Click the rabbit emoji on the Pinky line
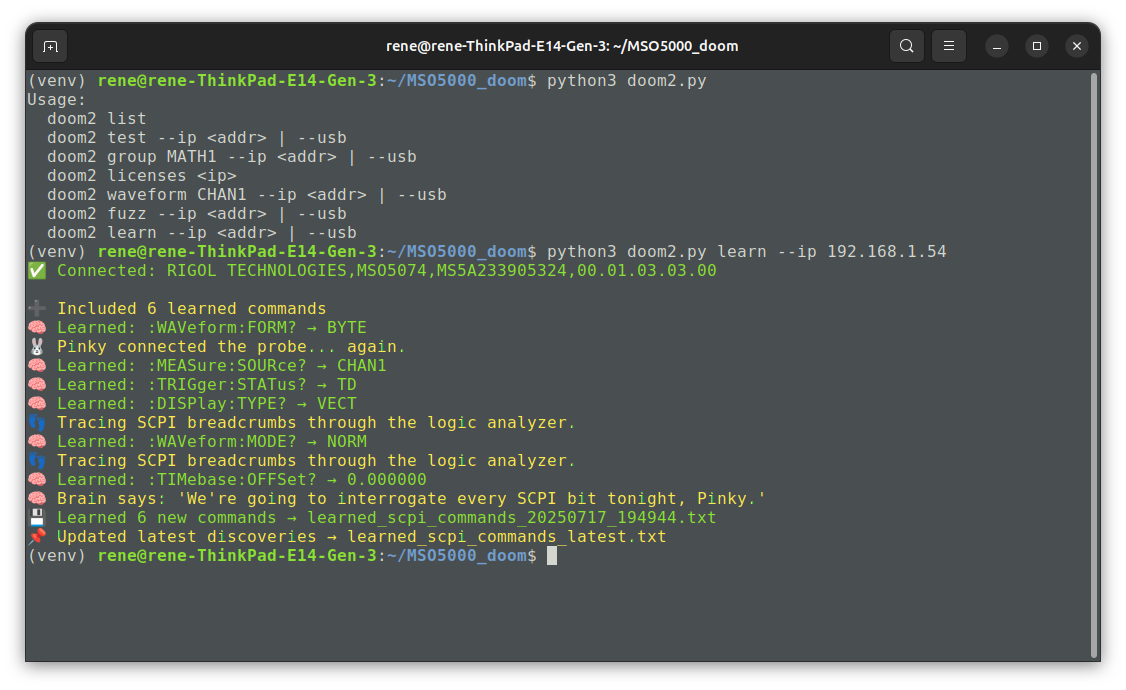The image size is (1126, 690). click(x=37, y=347)
